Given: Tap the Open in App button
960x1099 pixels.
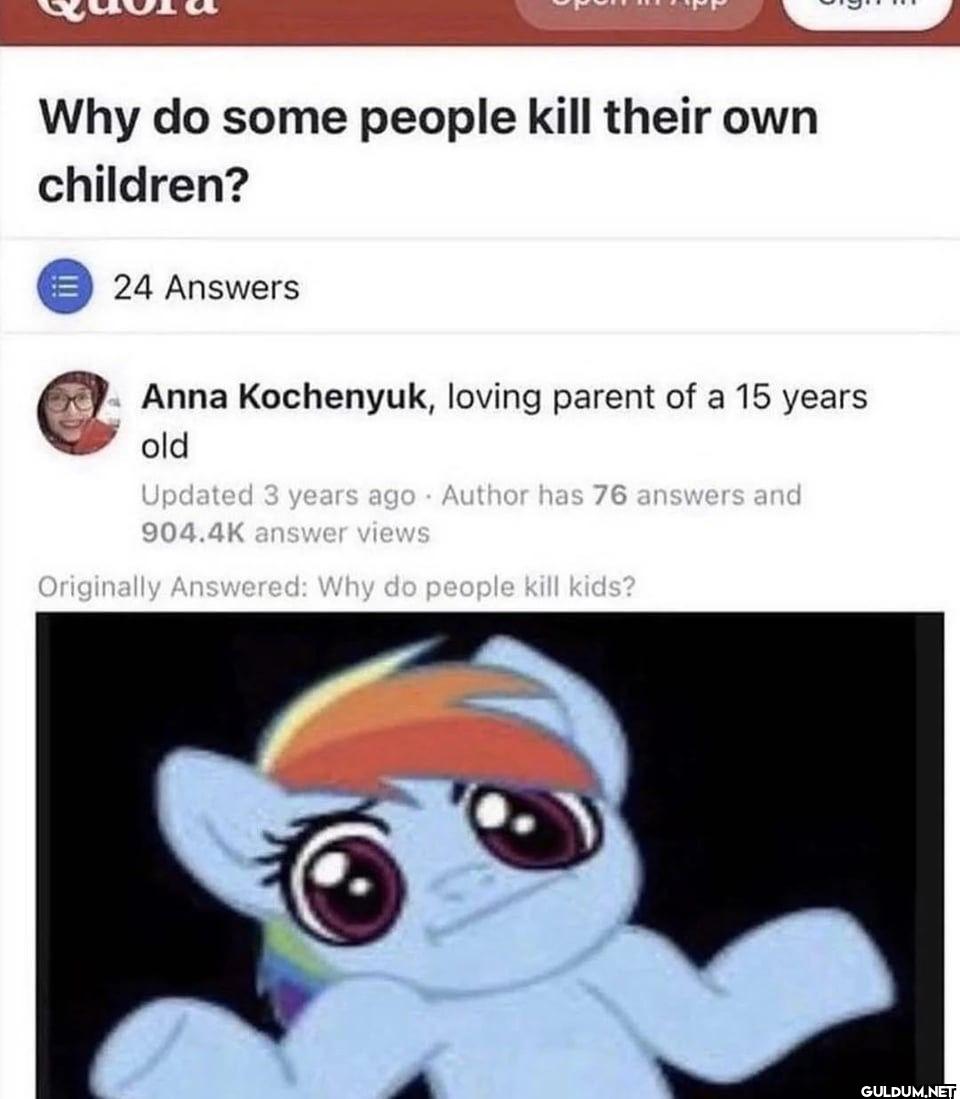Looking at the screenshot, I should coord(638,10).
